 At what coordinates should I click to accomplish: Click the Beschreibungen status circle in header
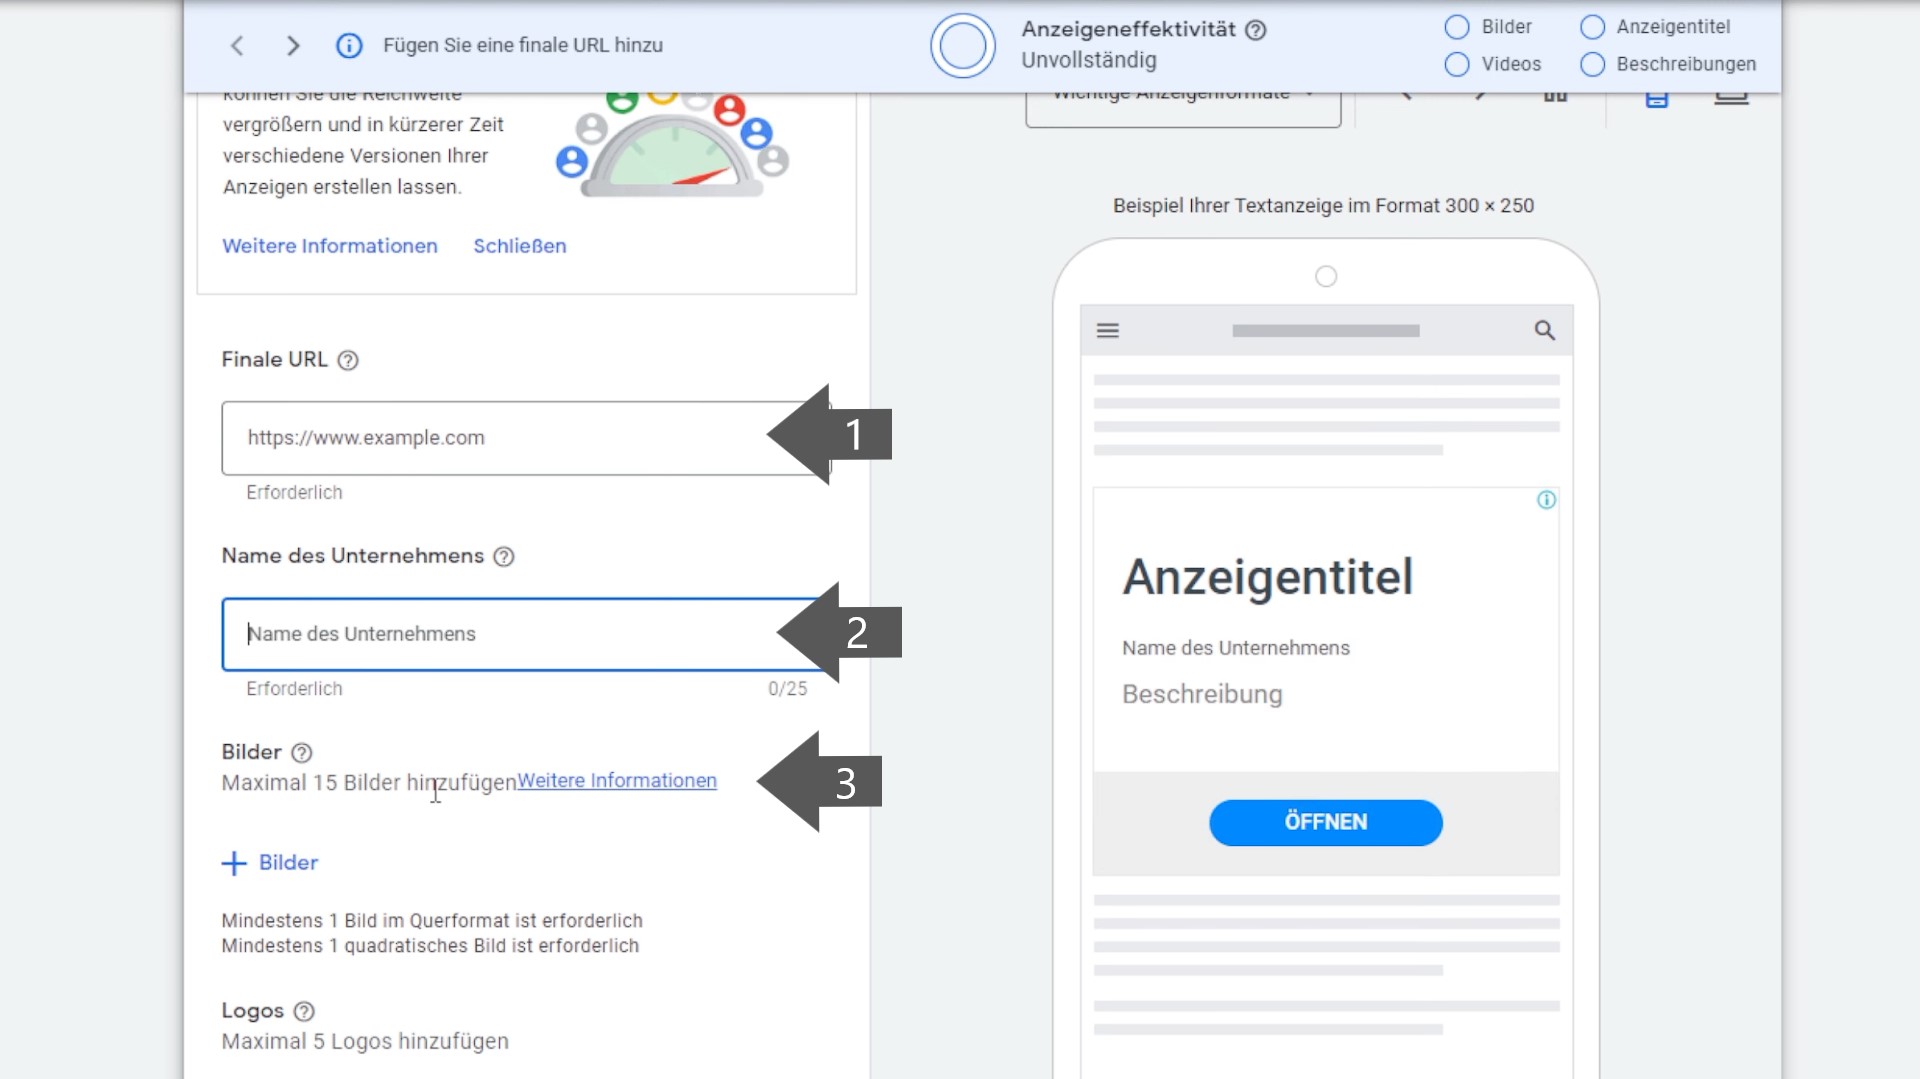tap(1592, 64)
